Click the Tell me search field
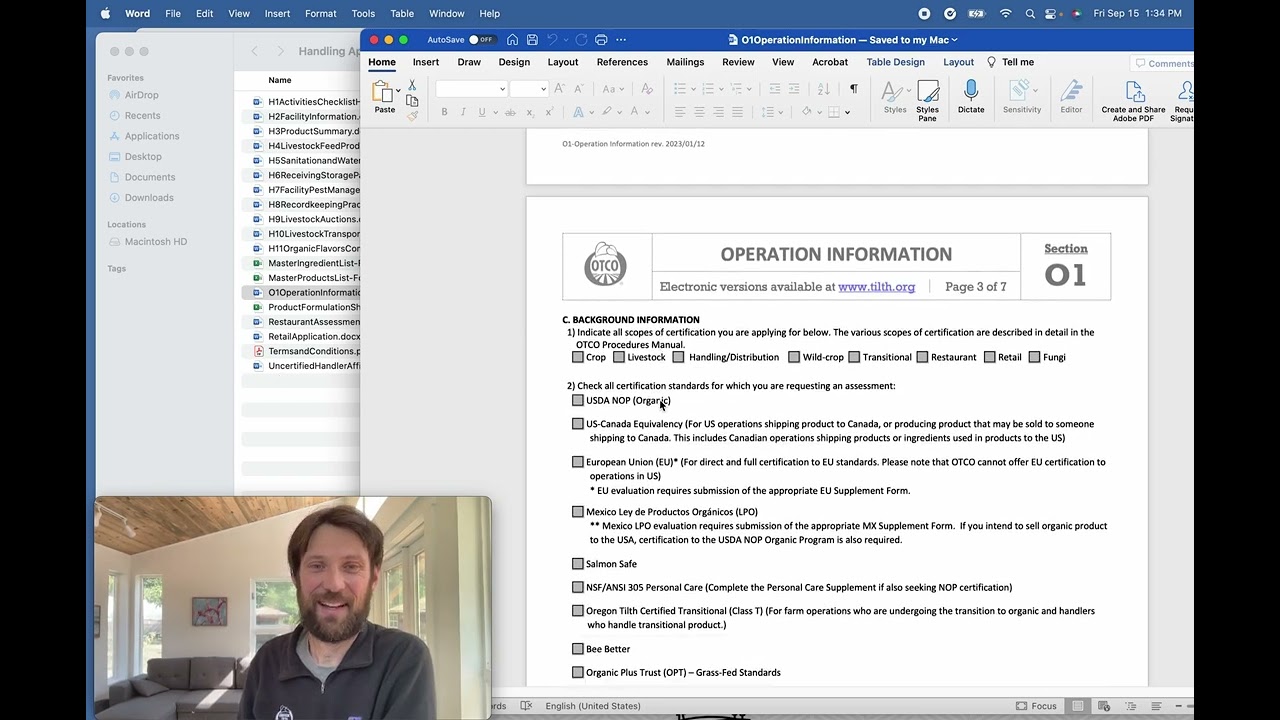This screenshot has height=720, width=1280. [x=1010, y=62]
